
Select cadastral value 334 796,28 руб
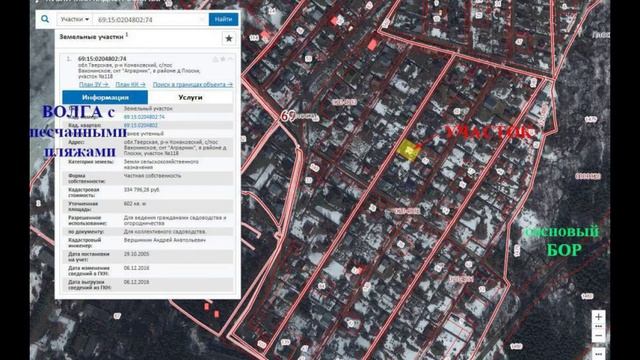[x=141, y=190]
